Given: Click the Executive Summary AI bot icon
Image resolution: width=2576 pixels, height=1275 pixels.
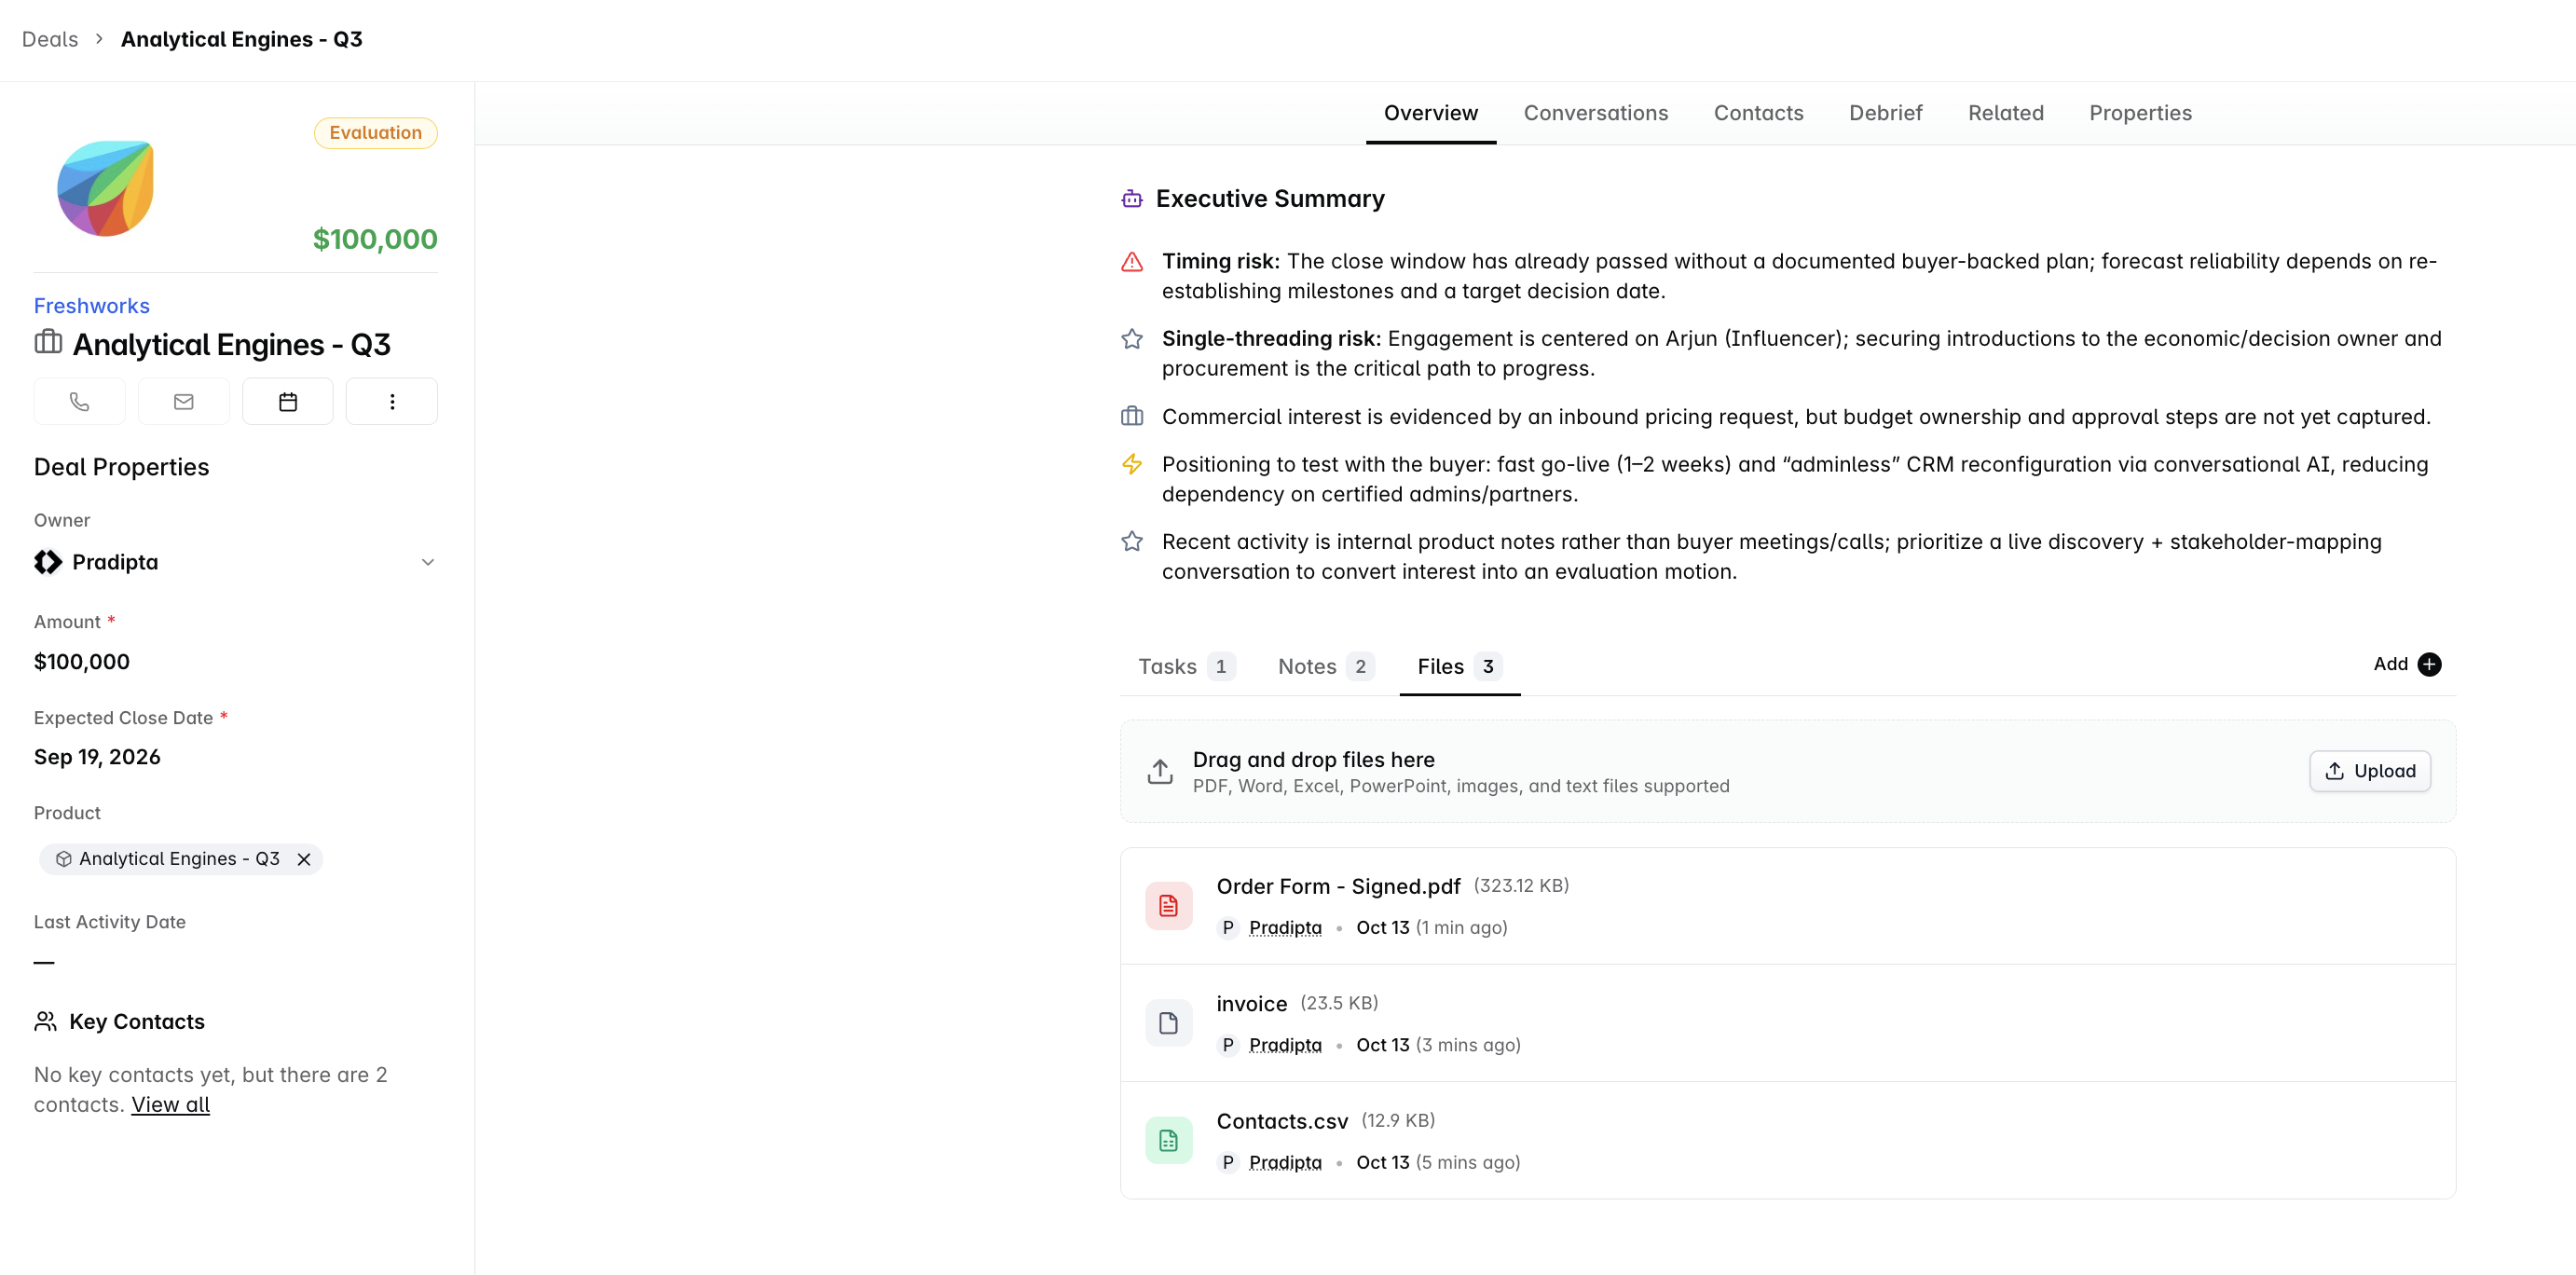Looking at the screenshot, I should click(1131, 199).
